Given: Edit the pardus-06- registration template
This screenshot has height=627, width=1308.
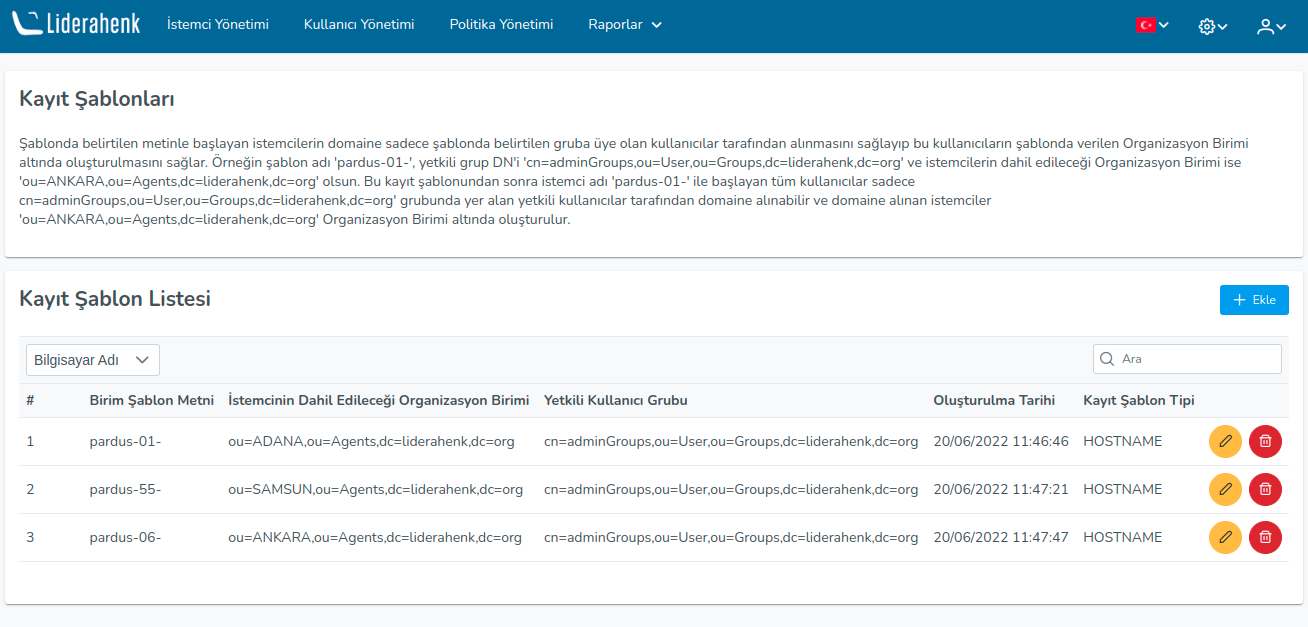Looking at the screenshot, I should coord(1225,537).
